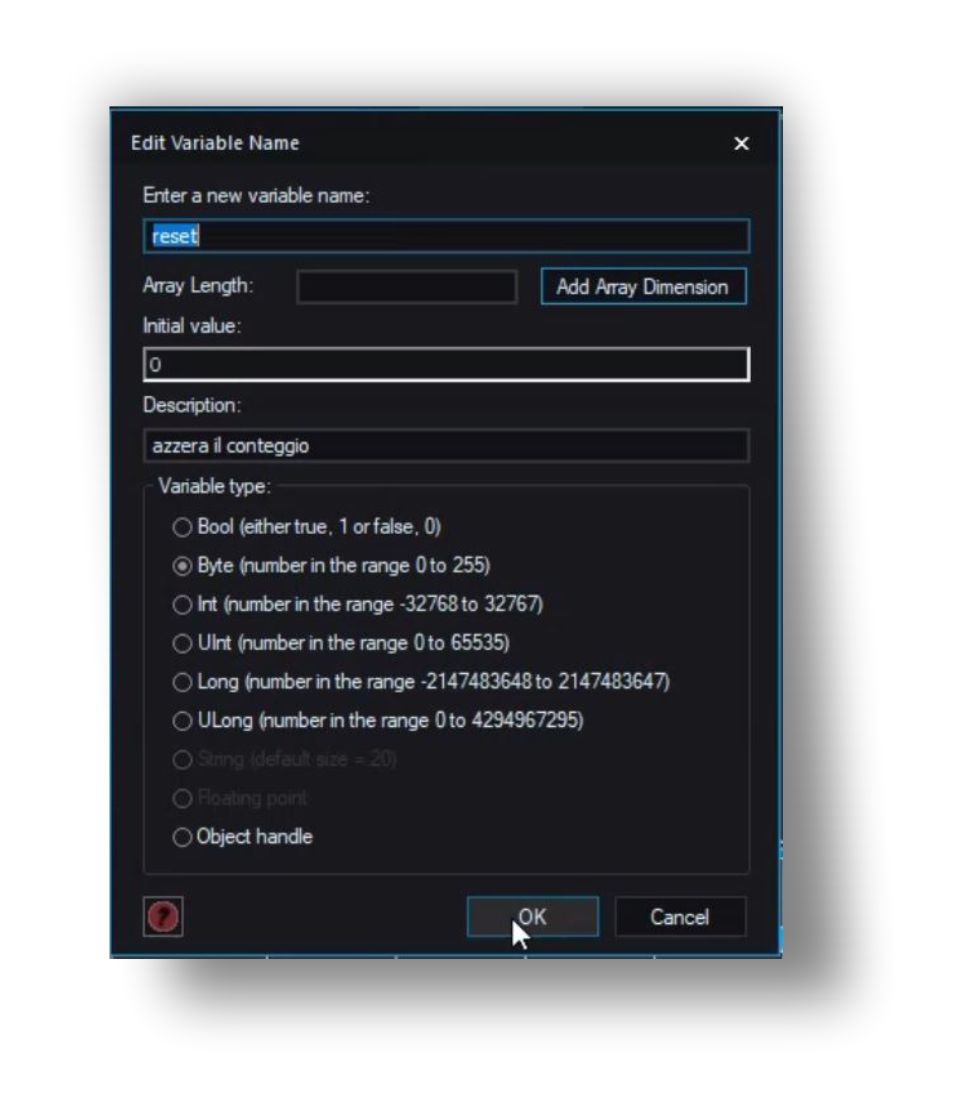Click the Description field with azzera il conteggio
This screenshot has width=956, height=1104.
pos(446,446)
